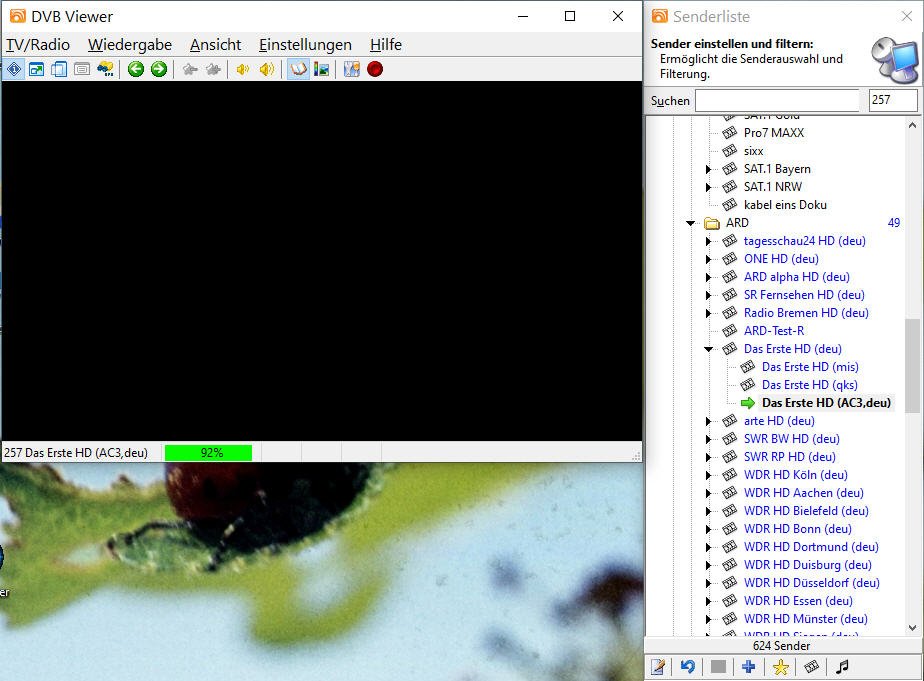Expand the arte HD (deu) entry
Screen dimensions: 924x681
pos(708,421)
